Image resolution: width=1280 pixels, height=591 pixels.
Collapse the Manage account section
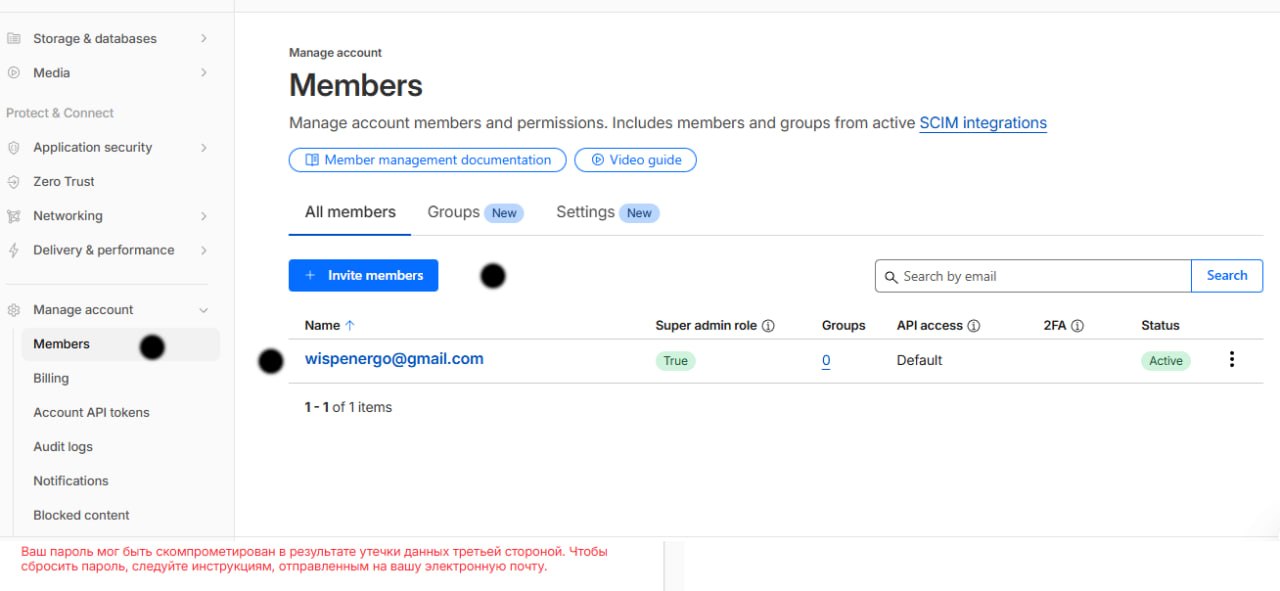pyautogui.click(x=204, y=310)
